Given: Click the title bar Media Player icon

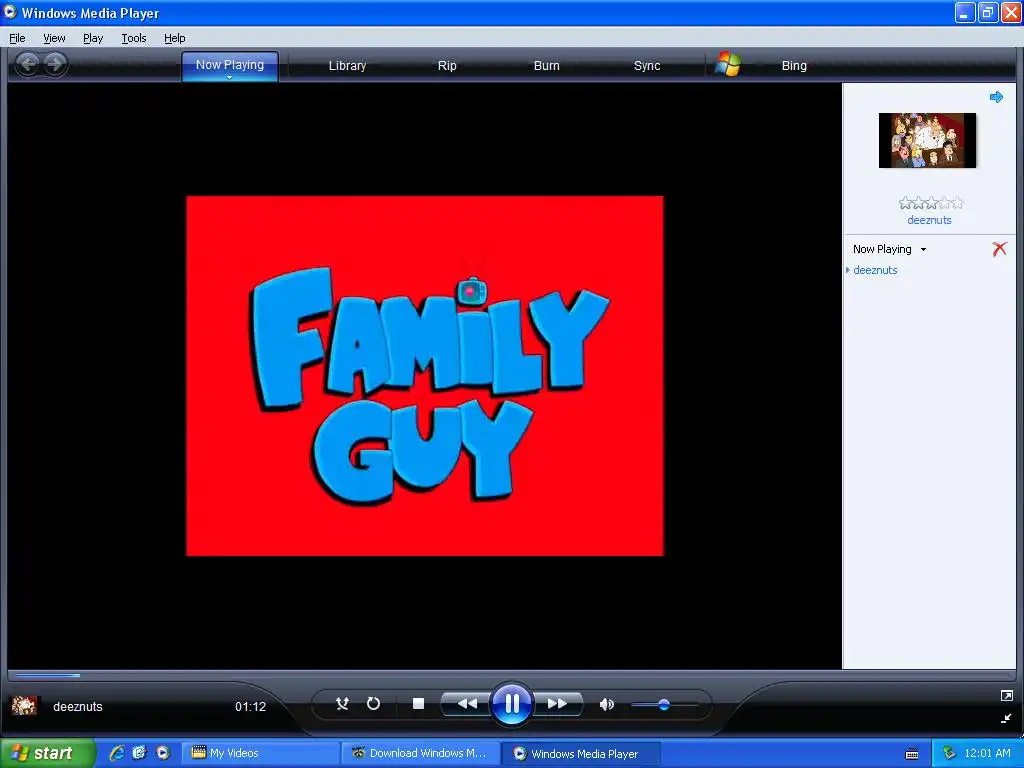Looking at the screenshot, I should (x=10, y=12).
